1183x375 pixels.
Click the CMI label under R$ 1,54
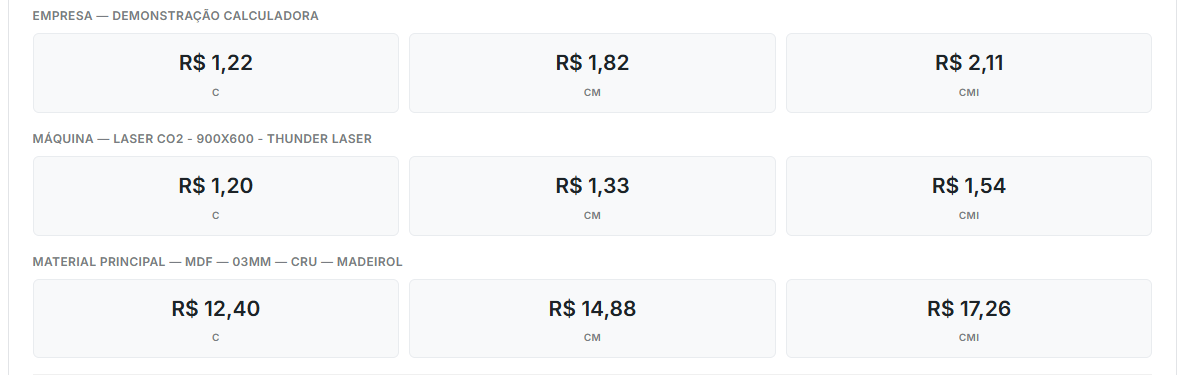969,216
